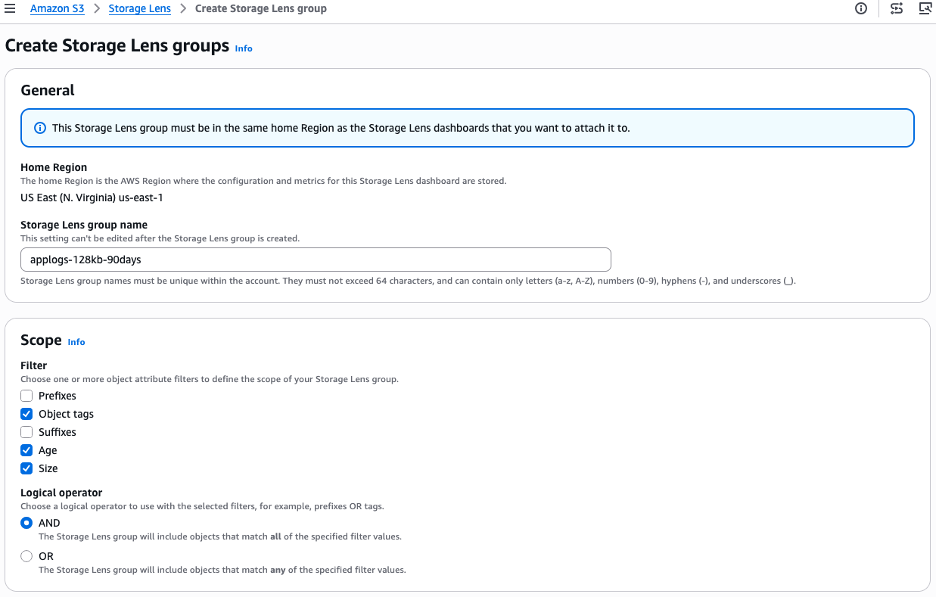This screenshot has height=598, width=936.
Task: Click Info link beside Create Storage Lens groups
Action: point(244,48)
